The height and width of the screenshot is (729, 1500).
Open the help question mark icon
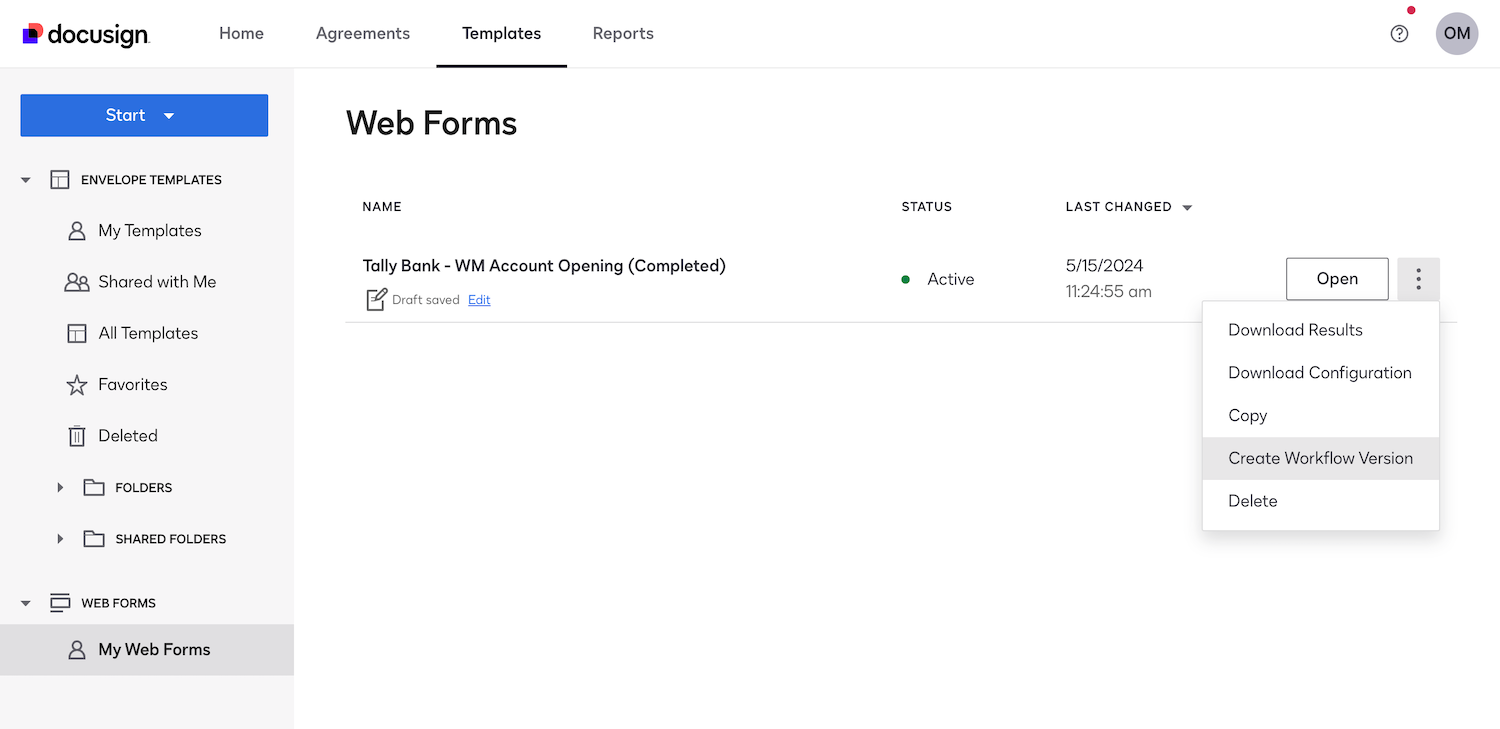point(1399,33)
